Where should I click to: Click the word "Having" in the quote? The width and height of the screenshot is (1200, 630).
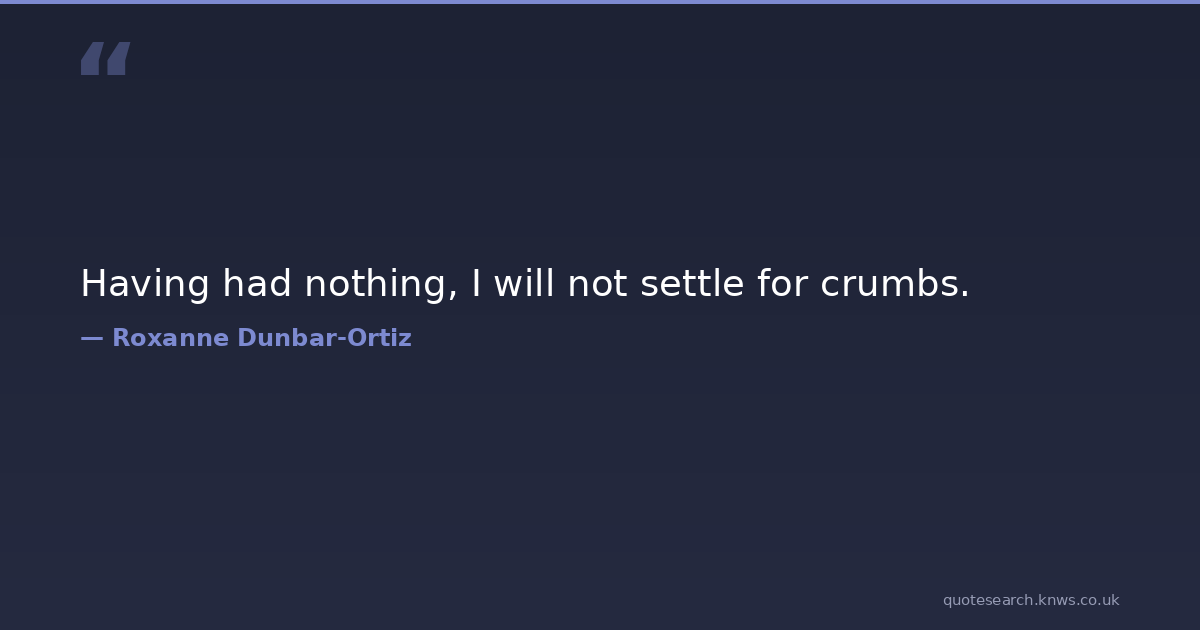pos(145,284)
